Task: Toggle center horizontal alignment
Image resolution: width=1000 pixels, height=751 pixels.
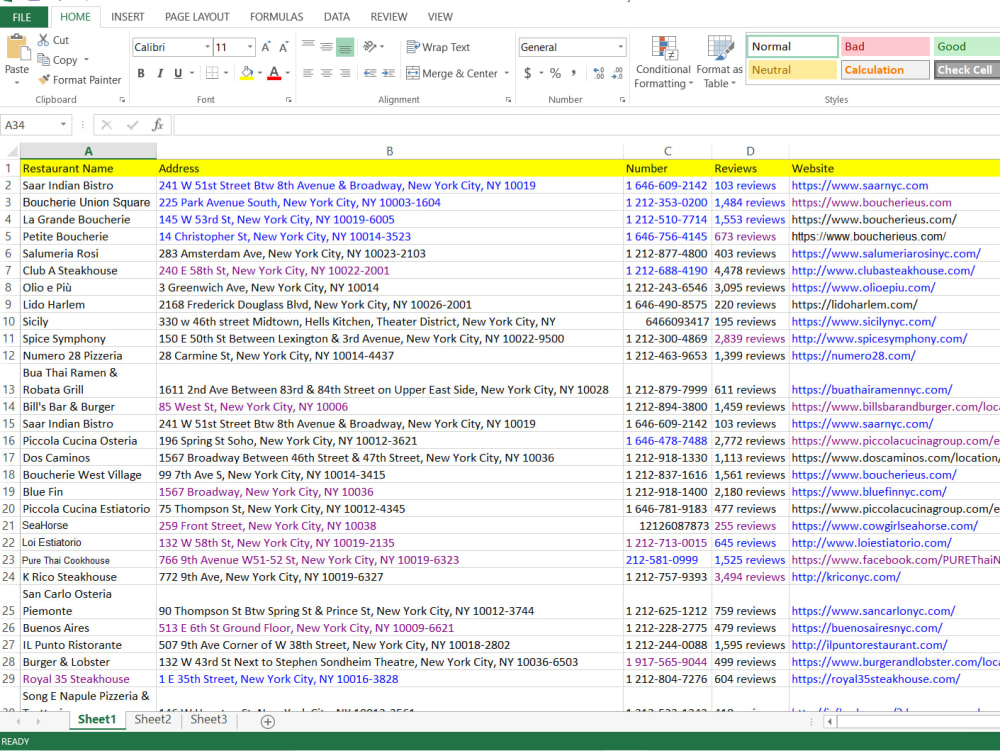Action: (x=327, y=73)
